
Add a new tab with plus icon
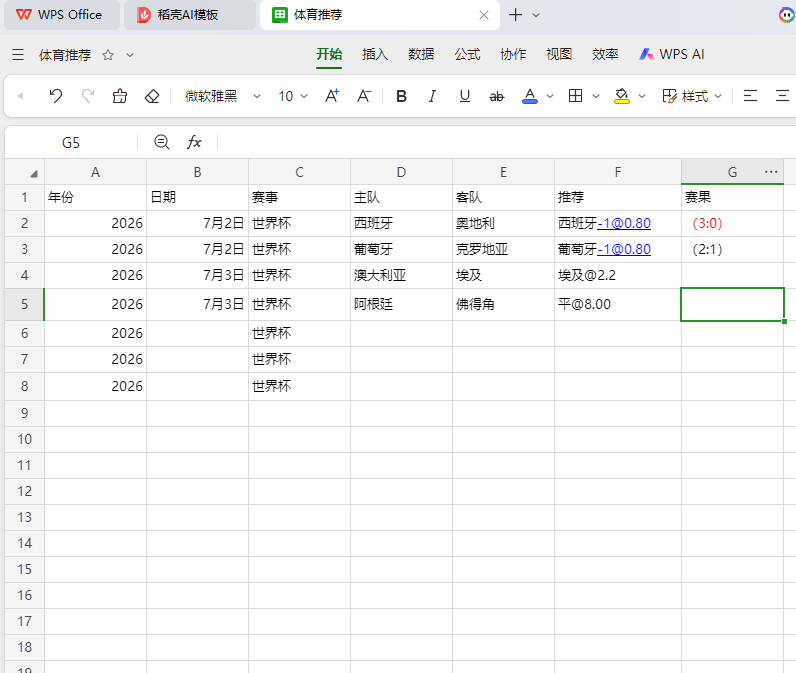[x=515, y=15]
